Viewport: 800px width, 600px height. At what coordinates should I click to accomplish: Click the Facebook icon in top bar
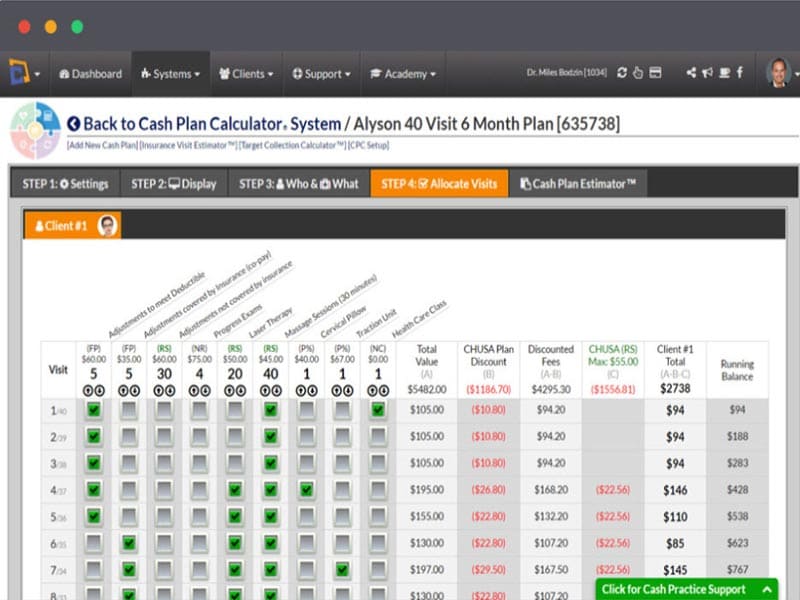(x=740, y=73)
